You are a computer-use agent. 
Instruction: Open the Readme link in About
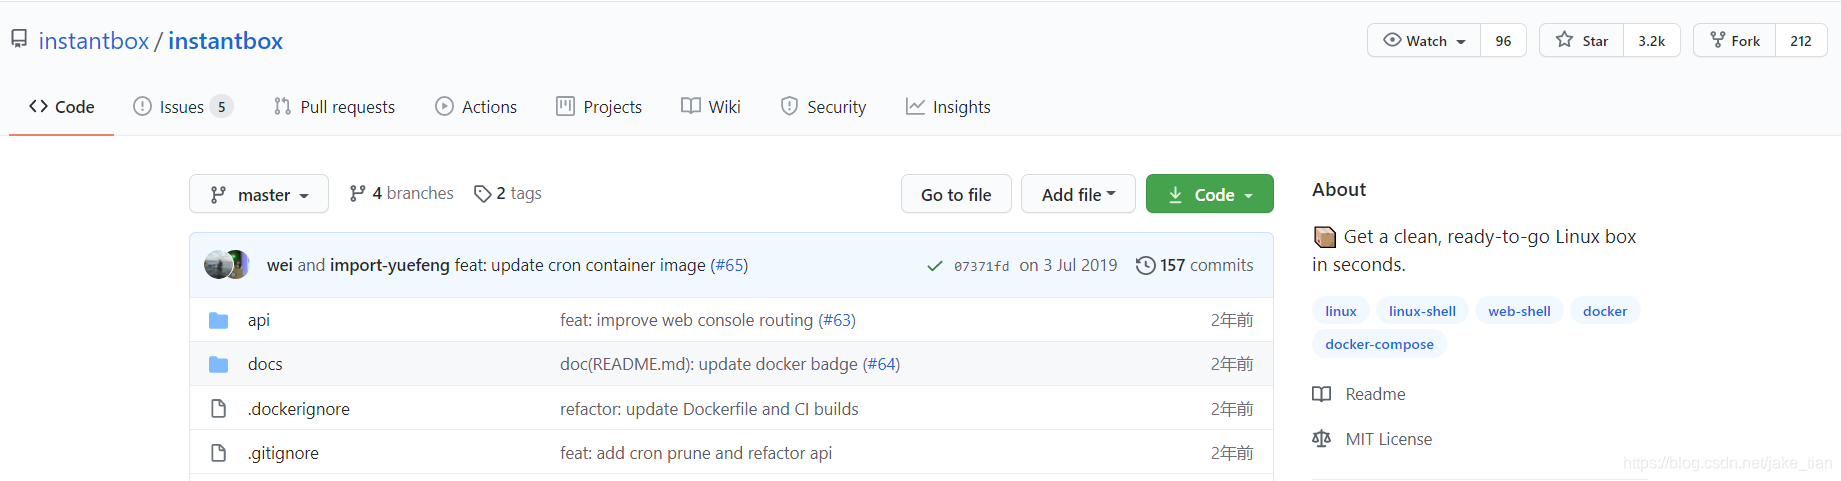(x=1375, y=394)
